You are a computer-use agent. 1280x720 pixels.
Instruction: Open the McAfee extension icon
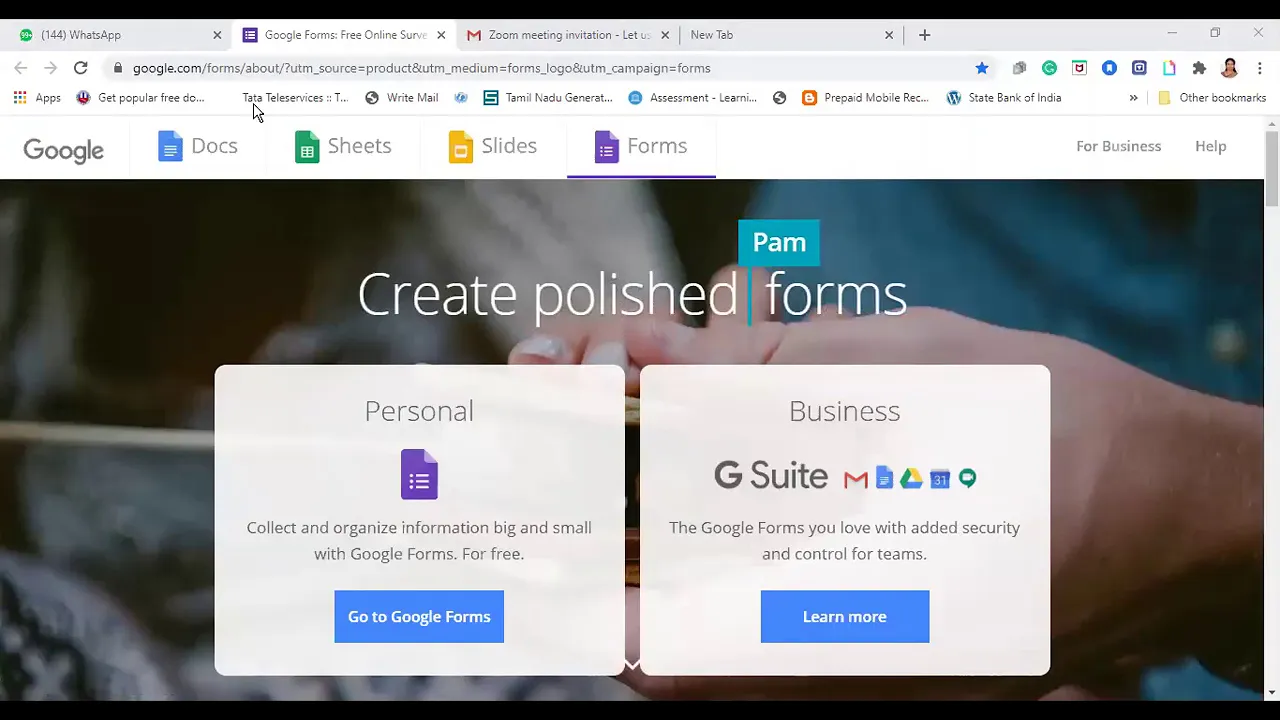(1079, 68)
